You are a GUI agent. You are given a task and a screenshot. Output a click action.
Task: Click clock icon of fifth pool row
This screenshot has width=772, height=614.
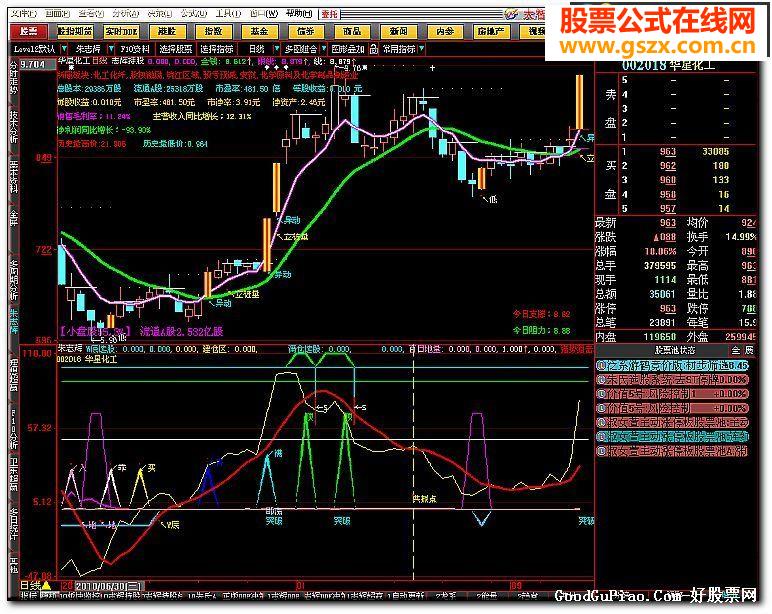601,422
